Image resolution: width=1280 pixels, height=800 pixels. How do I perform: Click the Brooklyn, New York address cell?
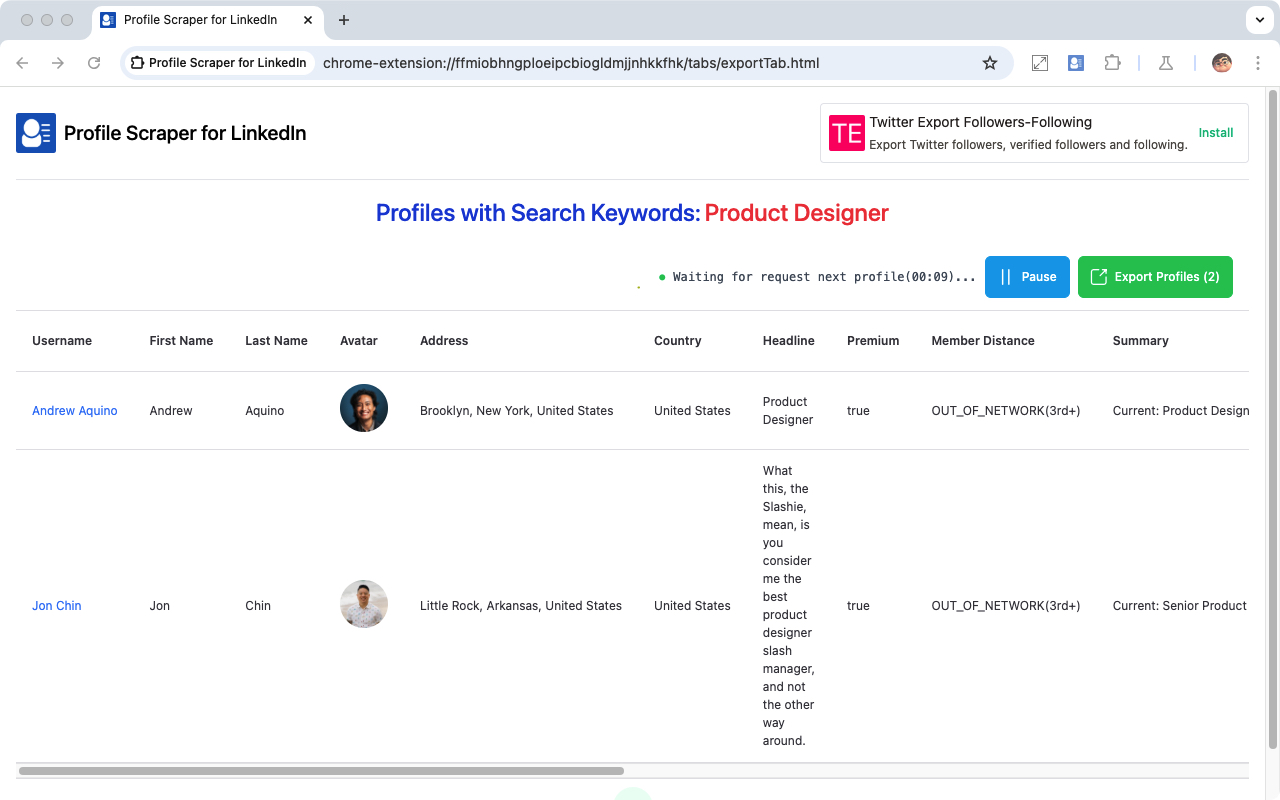(517, 411)
